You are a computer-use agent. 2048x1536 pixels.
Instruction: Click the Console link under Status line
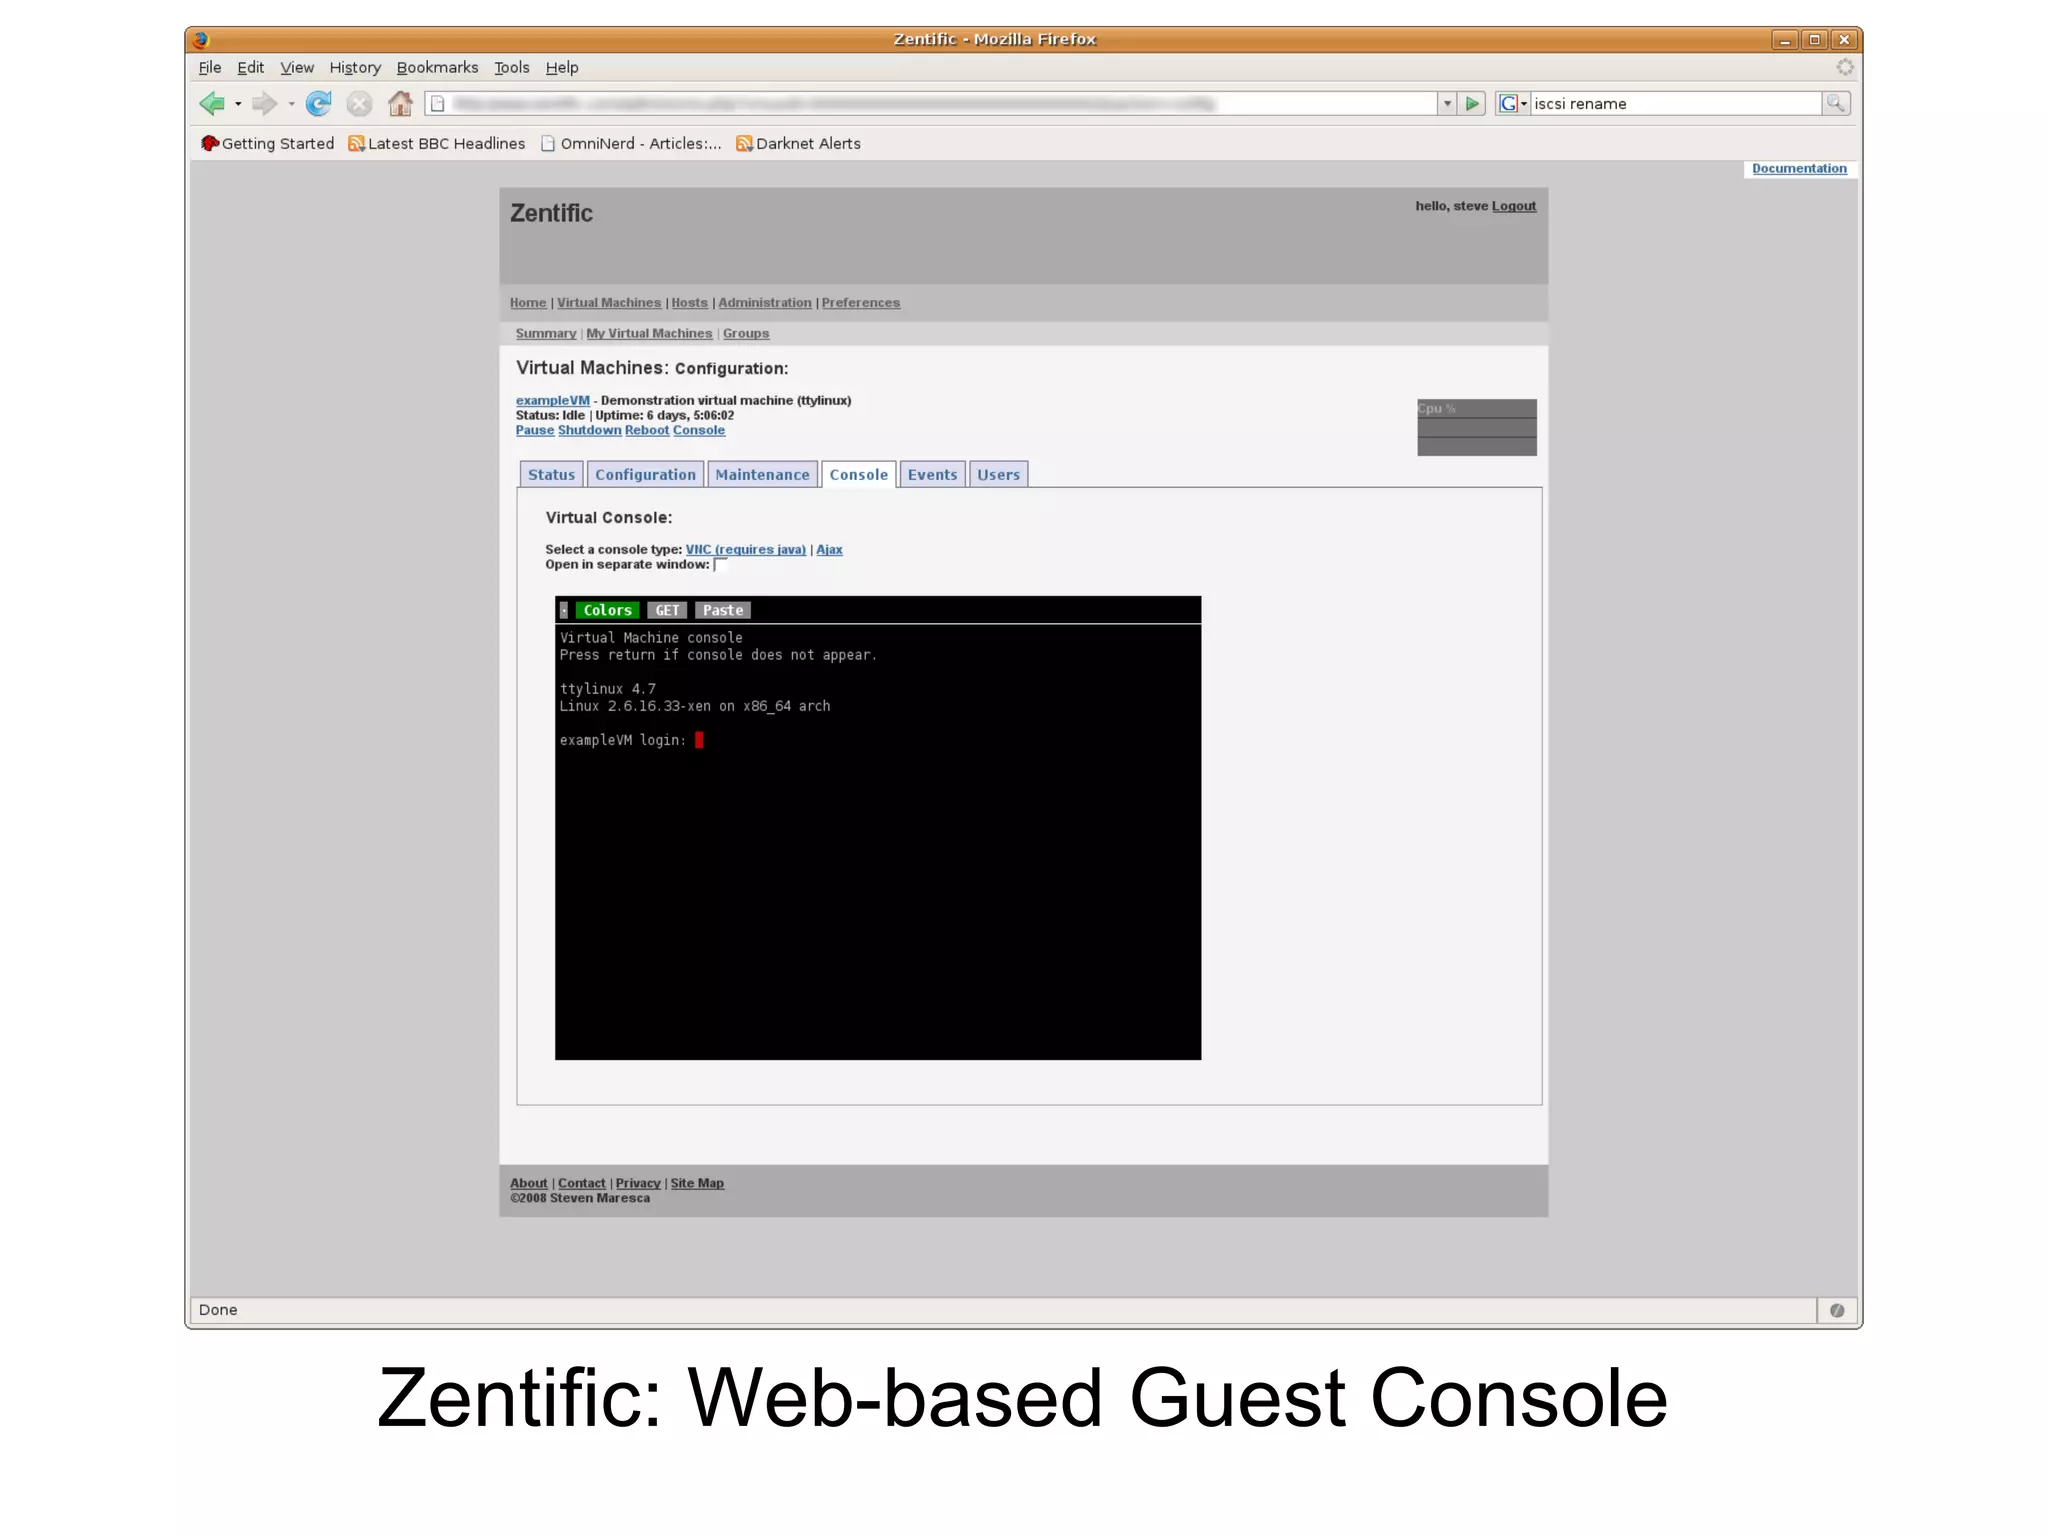[699, 430]
